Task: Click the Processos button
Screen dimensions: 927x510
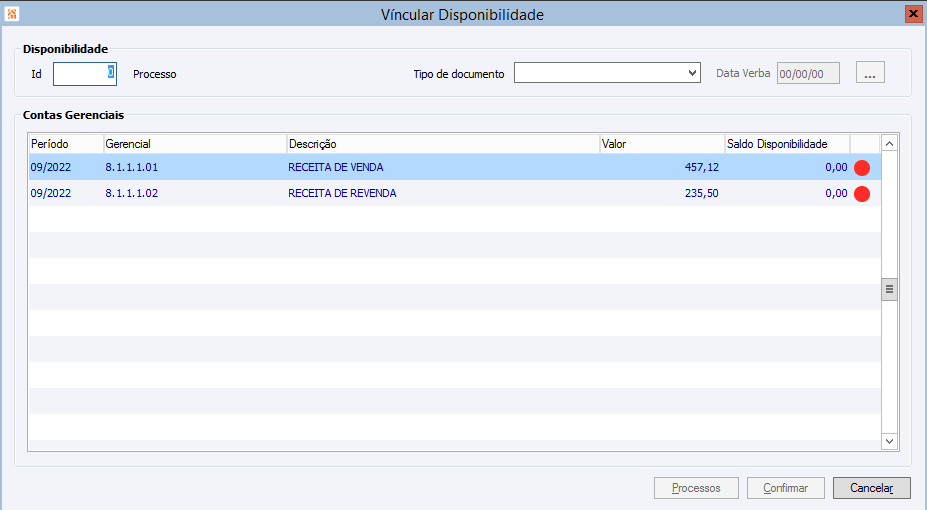Action: (x=696, y=488)
